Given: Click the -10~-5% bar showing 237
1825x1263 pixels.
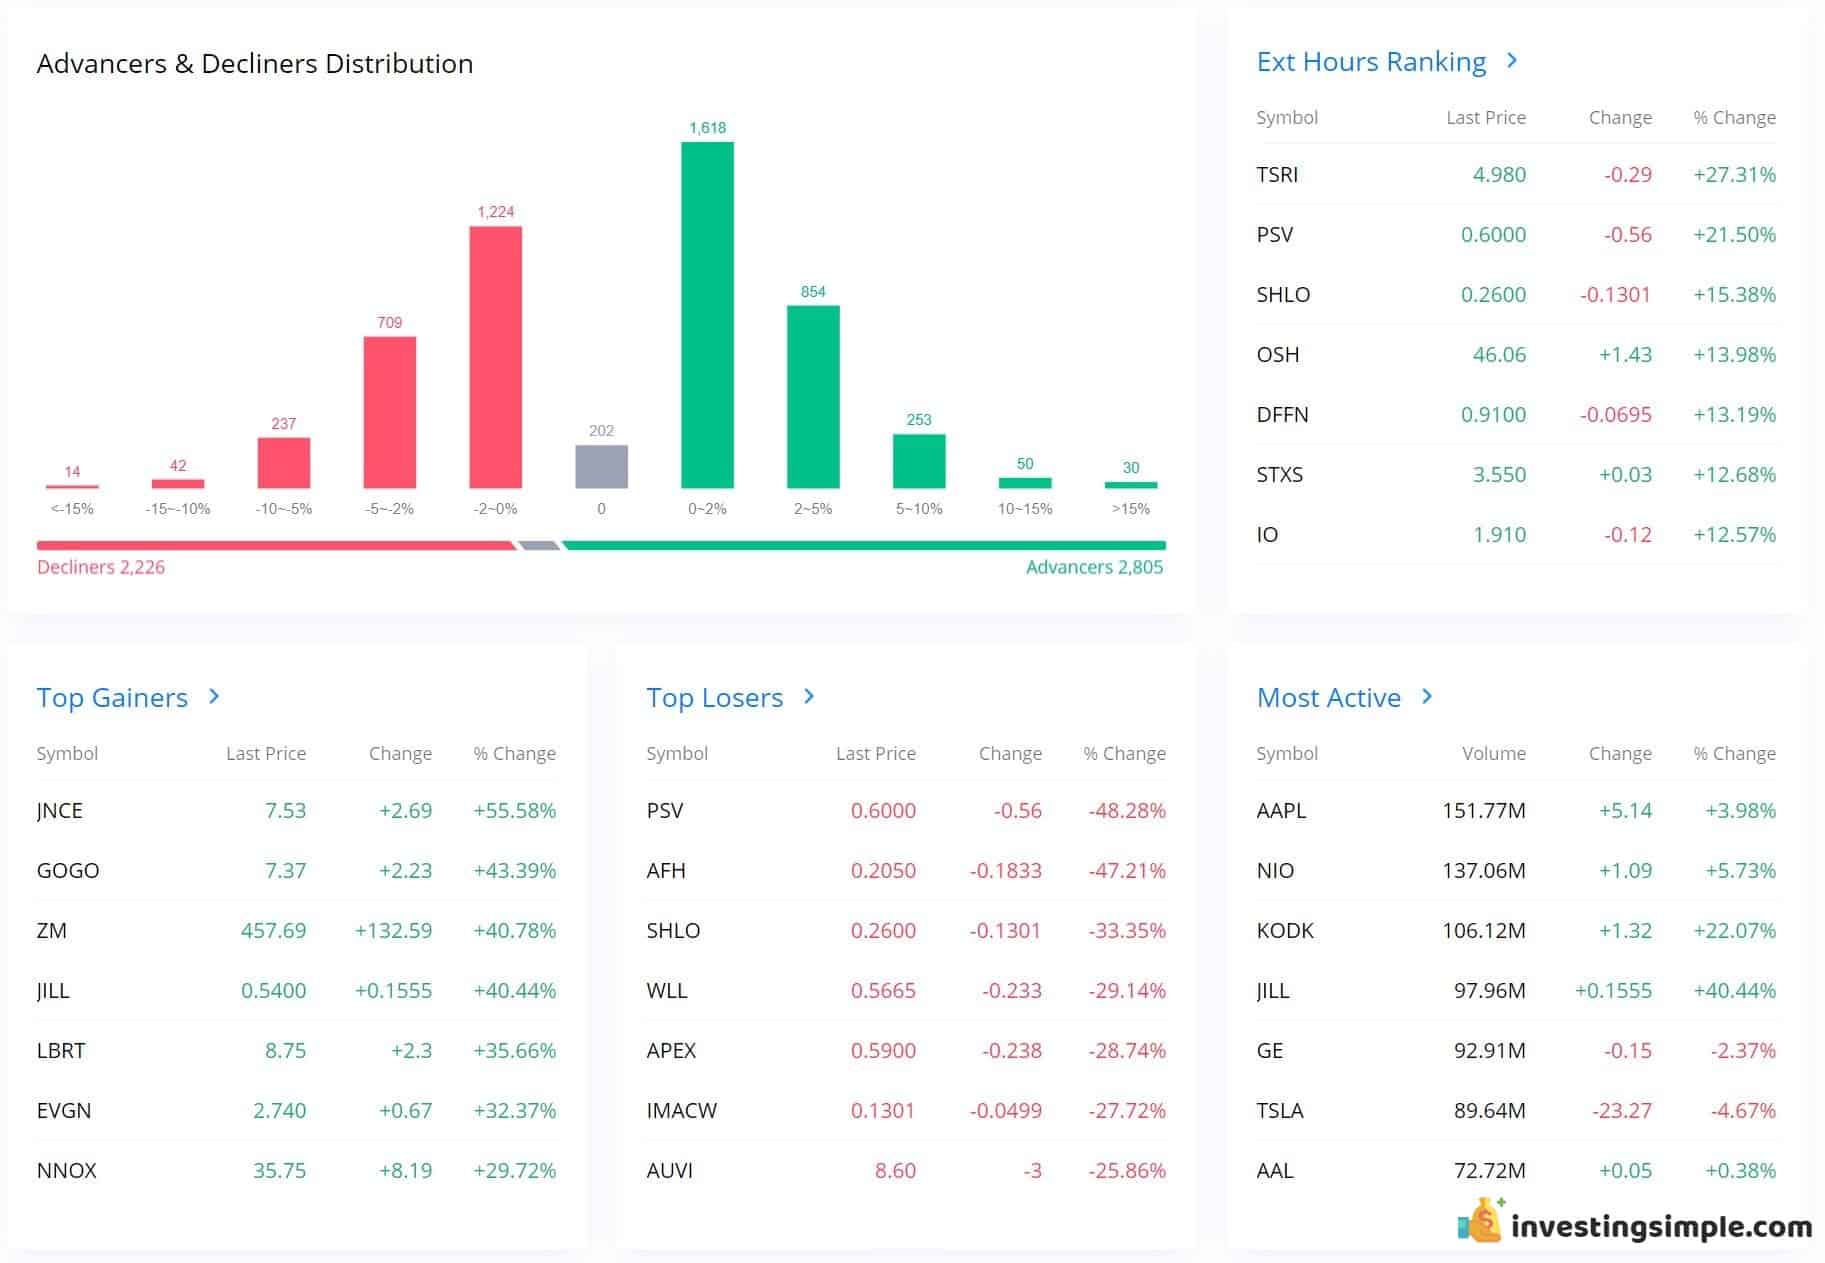Looking at the screenshot, I should (x=283, y=463).
